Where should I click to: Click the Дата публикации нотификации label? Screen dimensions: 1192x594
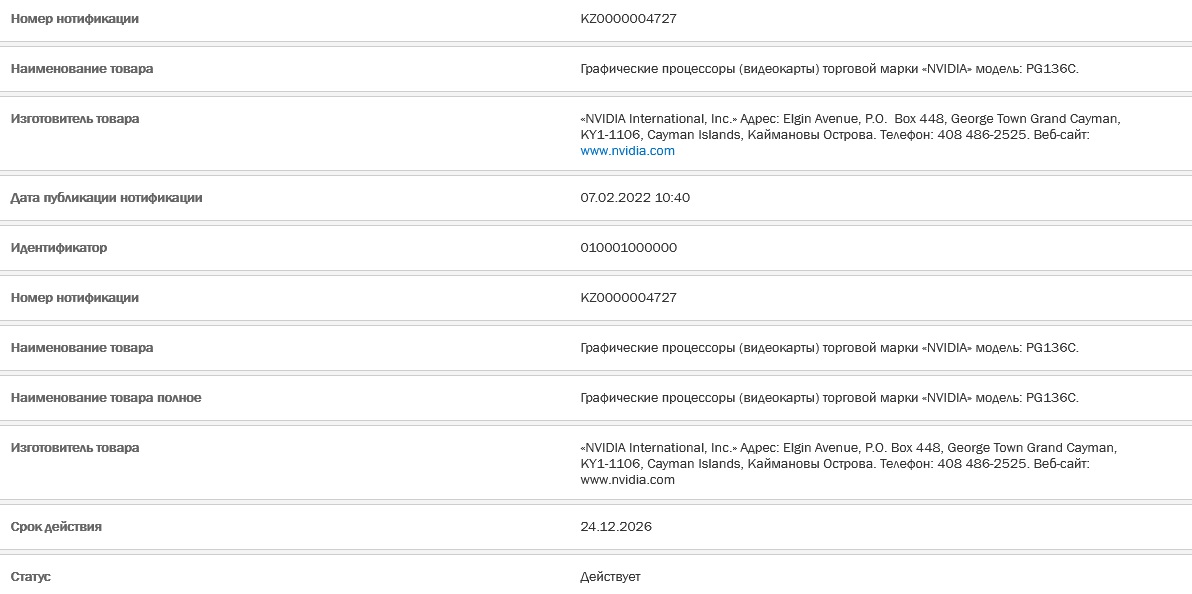(x=106, y=198)
